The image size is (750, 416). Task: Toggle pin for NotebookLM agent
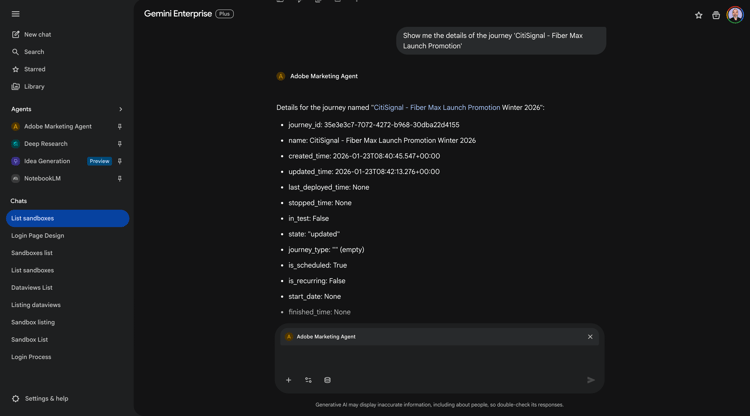(120, 179)
